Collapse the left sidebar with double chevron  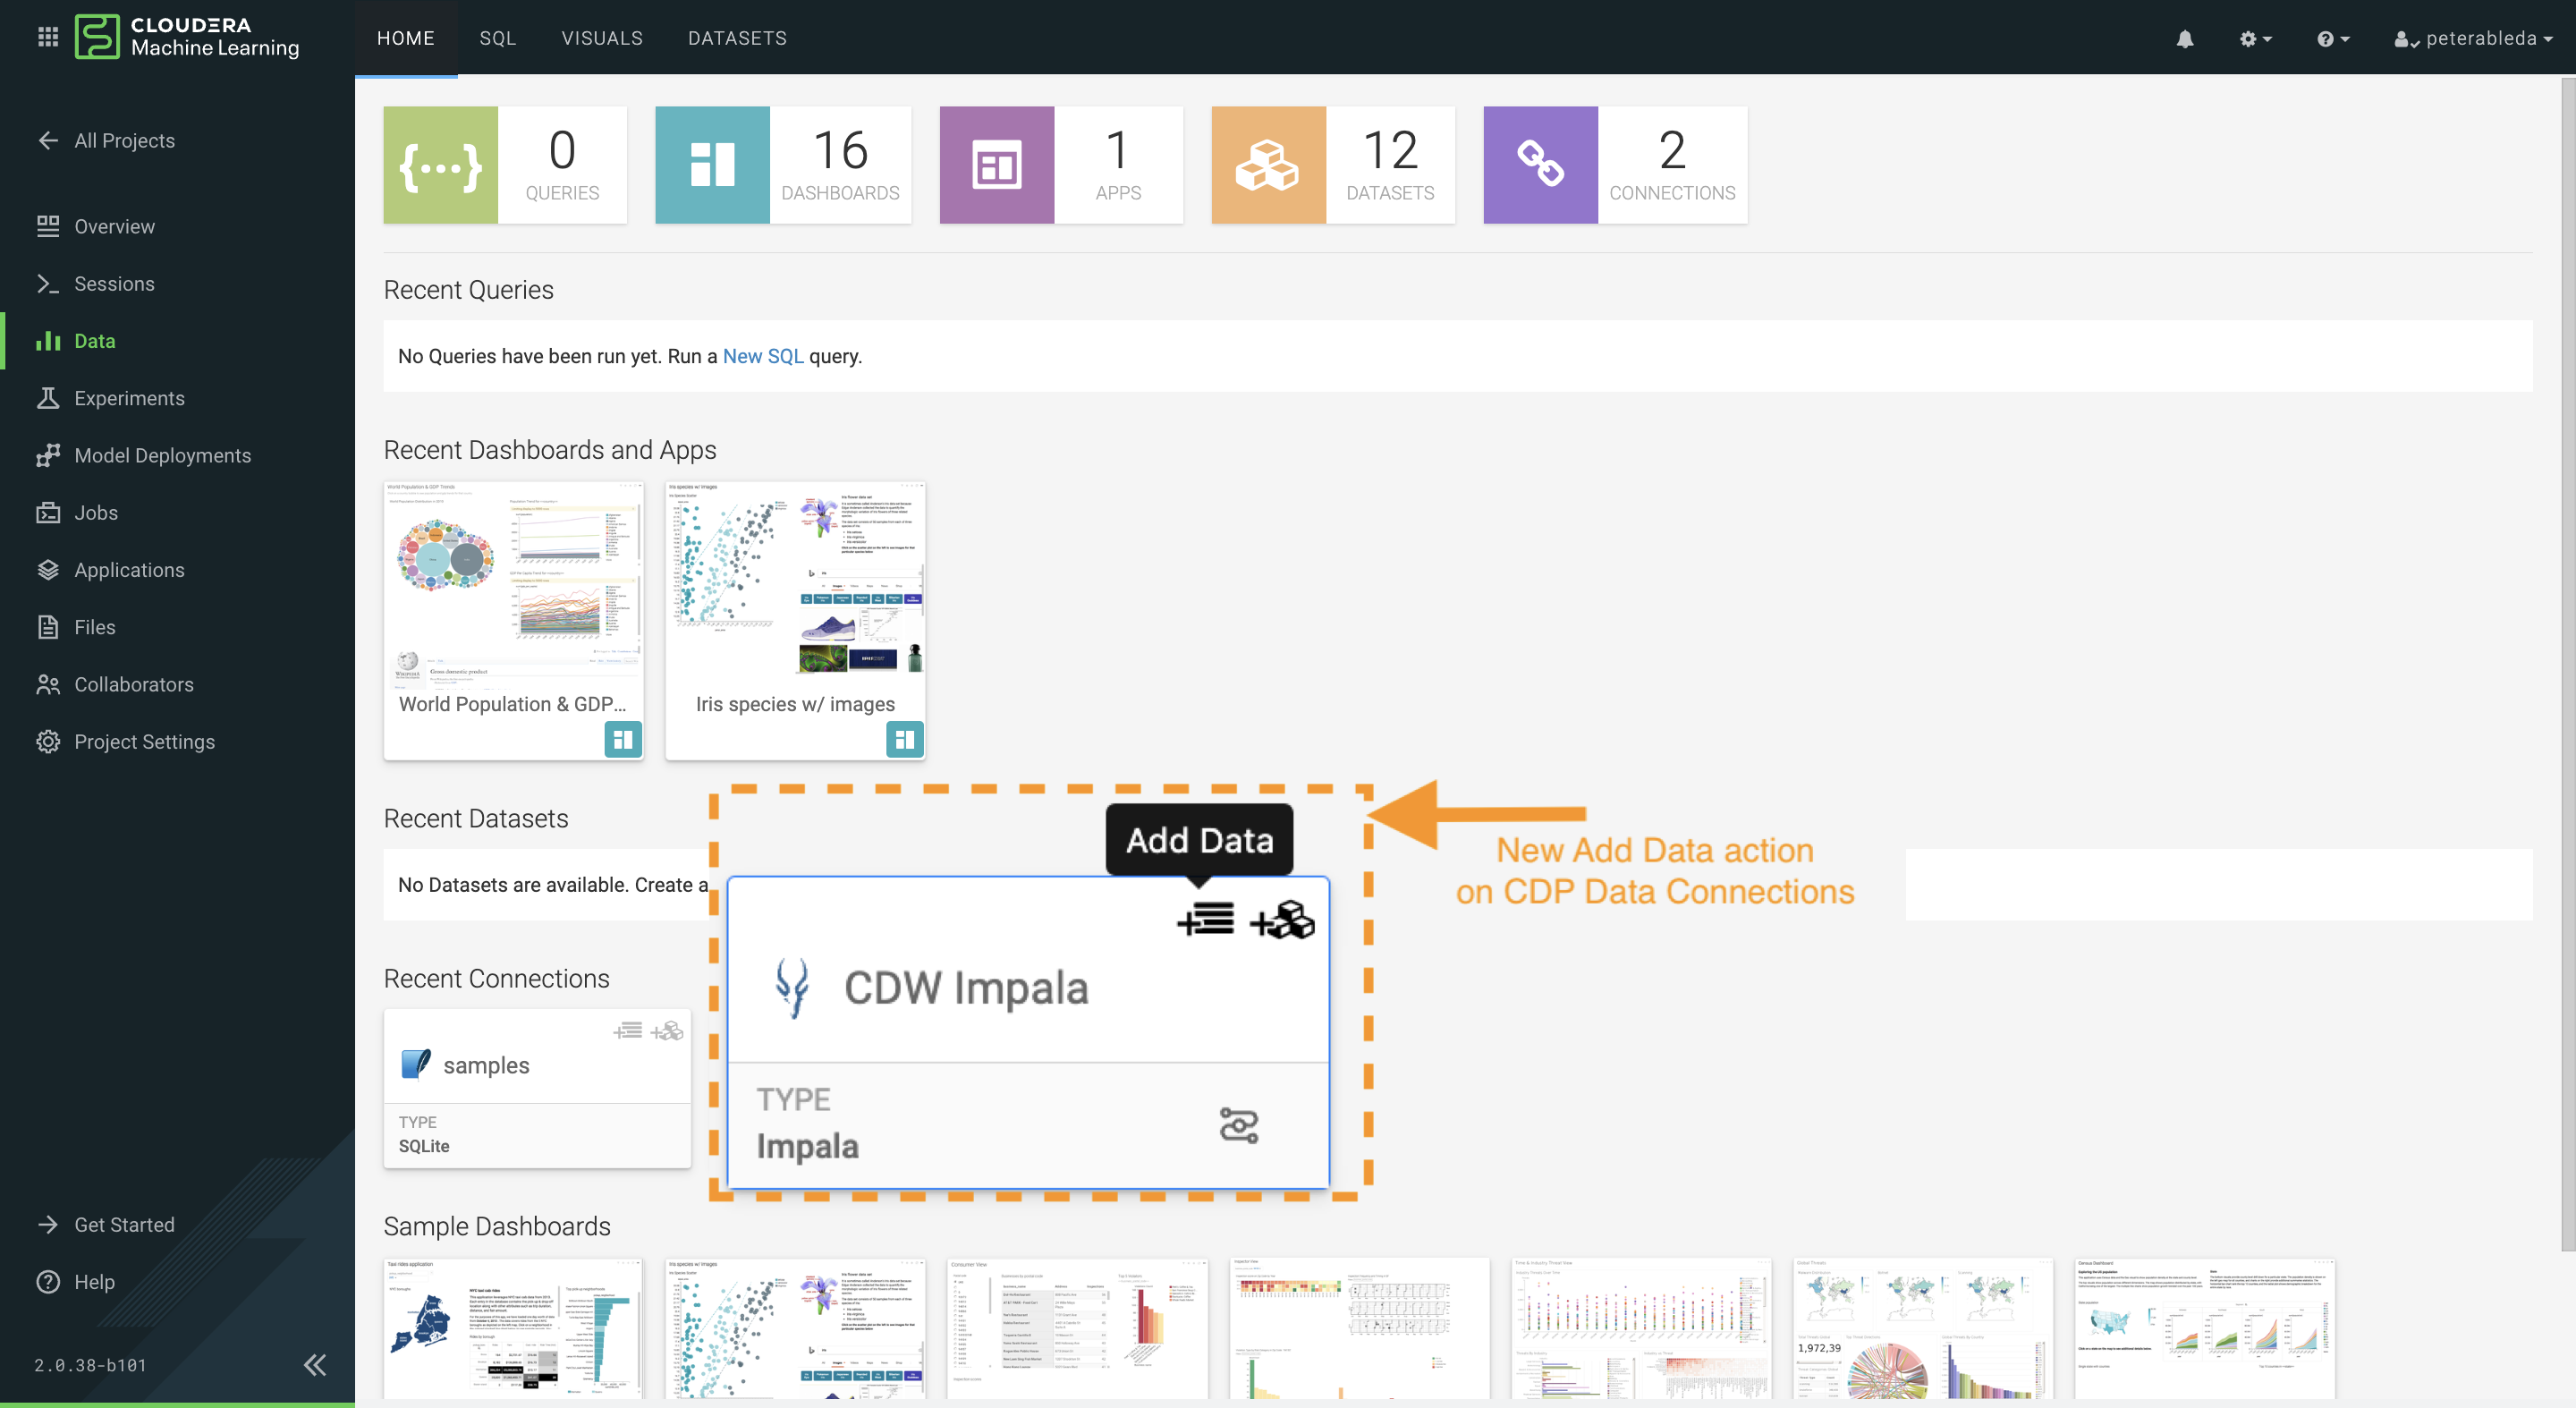tap(315, 1364)
